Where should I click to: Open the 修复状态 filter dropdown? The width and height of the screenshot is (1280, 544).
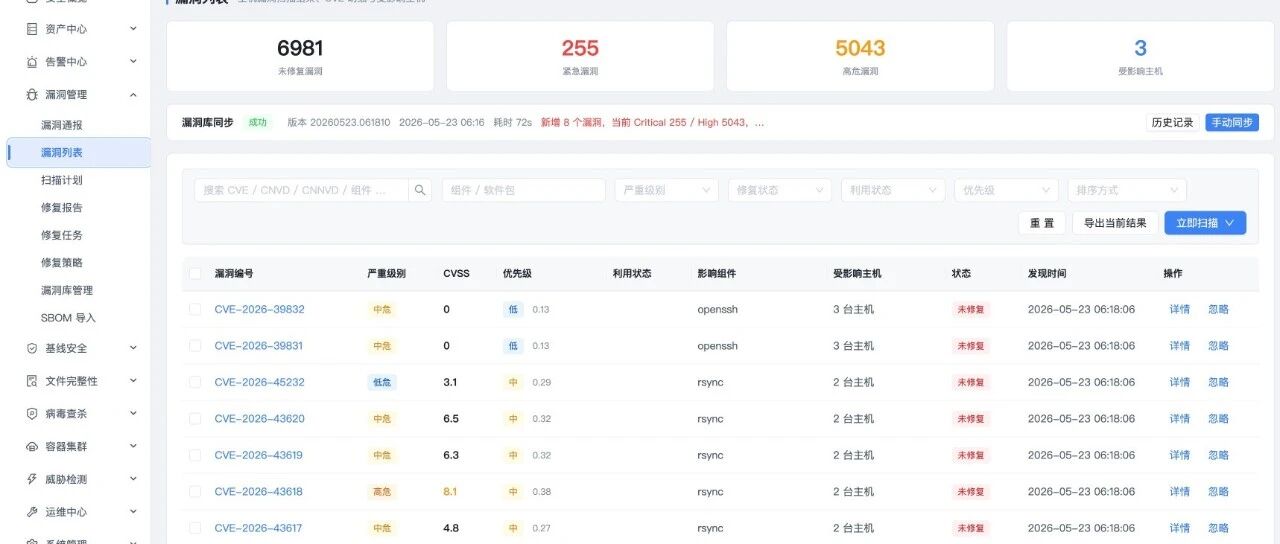779,190
